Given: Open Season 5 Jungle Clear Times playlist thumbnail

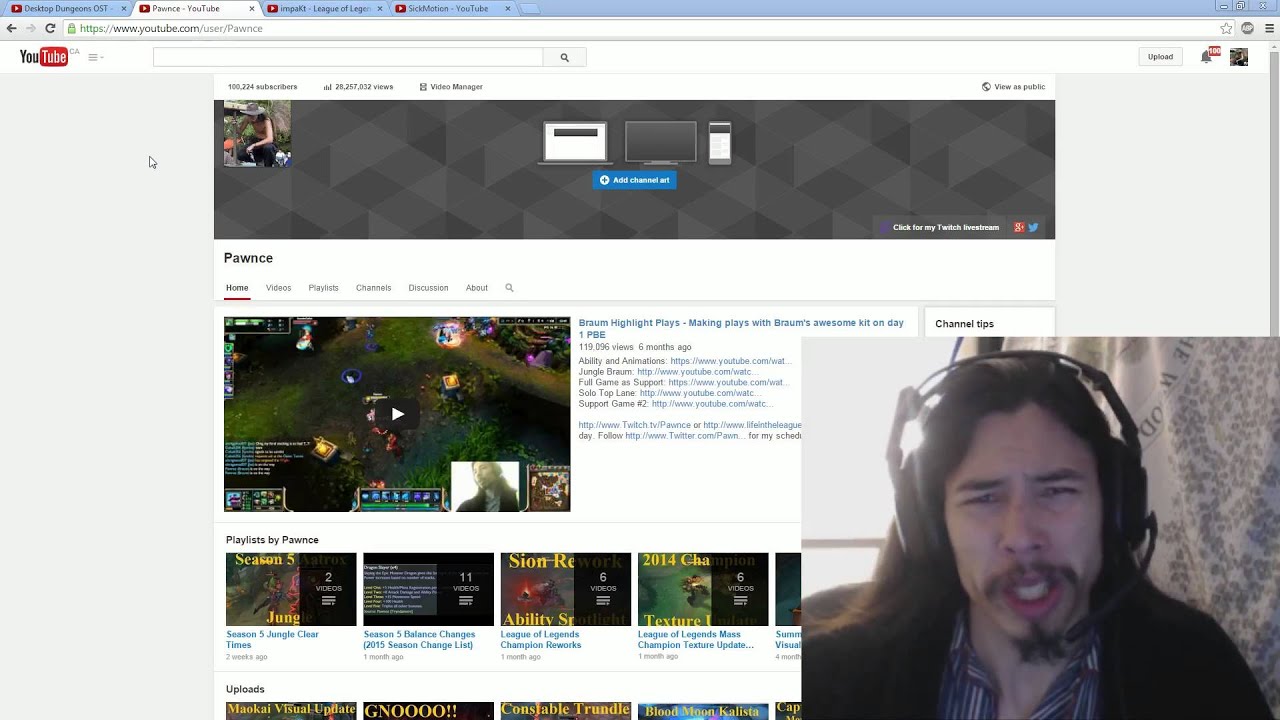Looking at the screenshot, I should [x=291, y=589].
